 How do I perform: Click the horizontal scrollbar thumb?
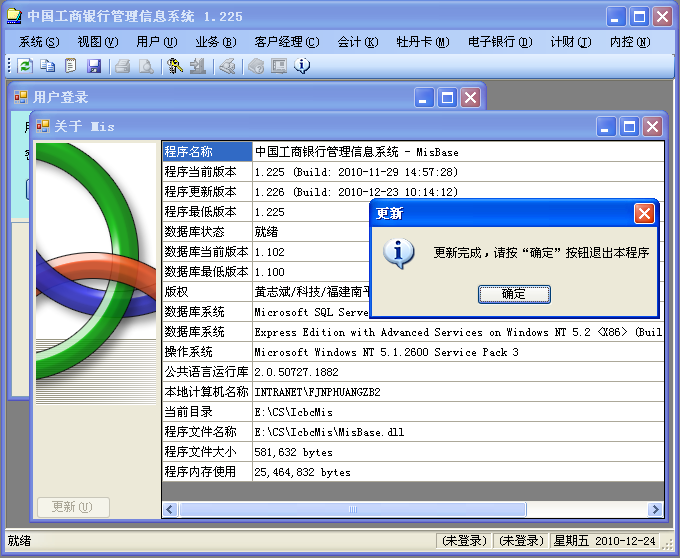click(x=352, y=509)
